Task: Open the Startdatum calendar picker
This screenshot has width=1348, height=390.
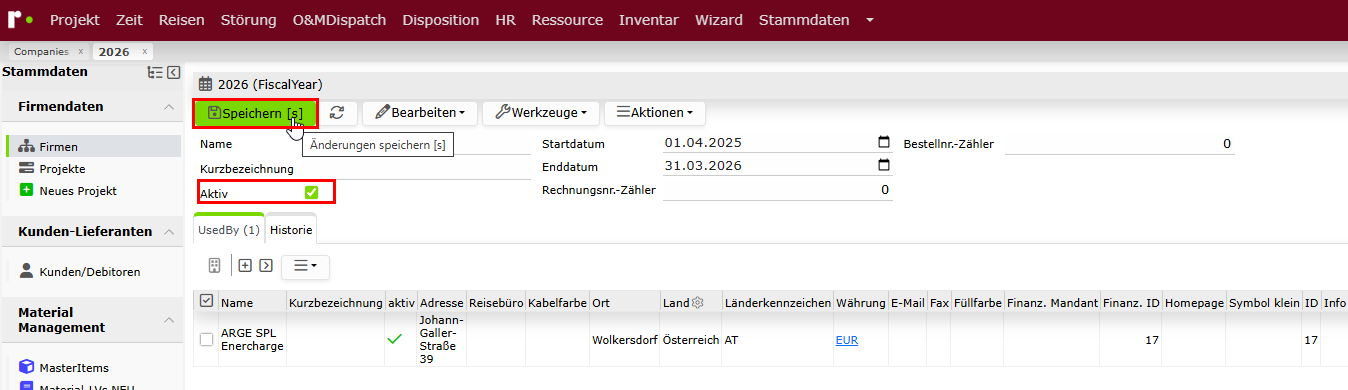Action: (883, 142)
